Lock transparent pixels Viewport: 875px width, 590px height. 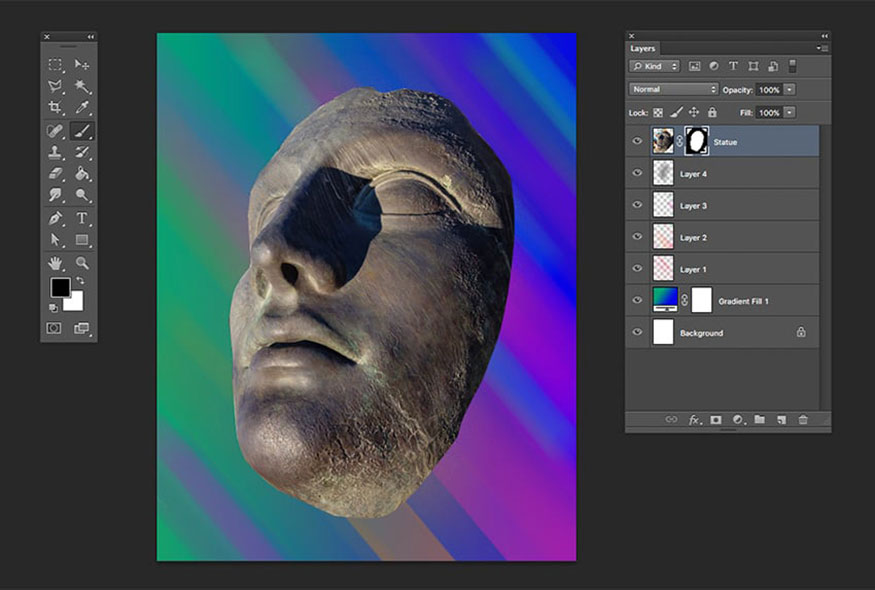(658, 113)
